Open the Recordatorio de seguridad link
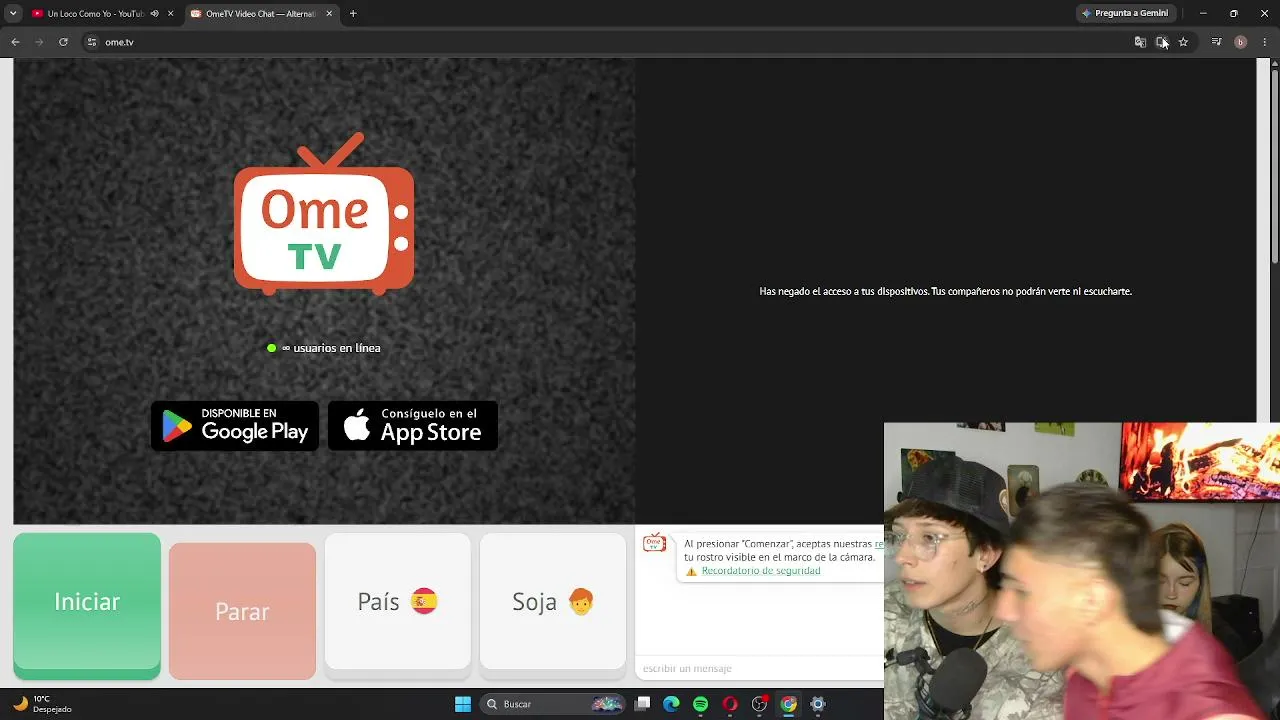Screen dimensions: 1280x720 coord(761,571)
